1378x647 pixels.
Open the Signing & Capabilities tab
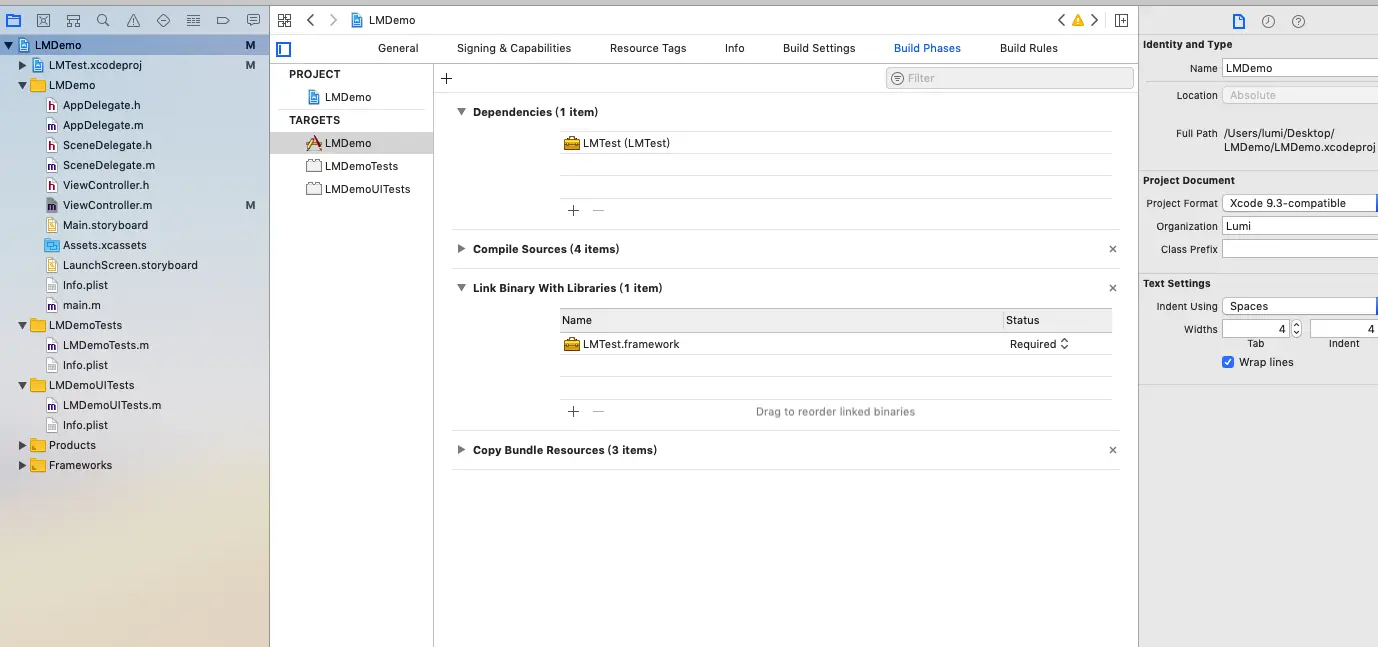pyautogui.click(x=514, y=48)
